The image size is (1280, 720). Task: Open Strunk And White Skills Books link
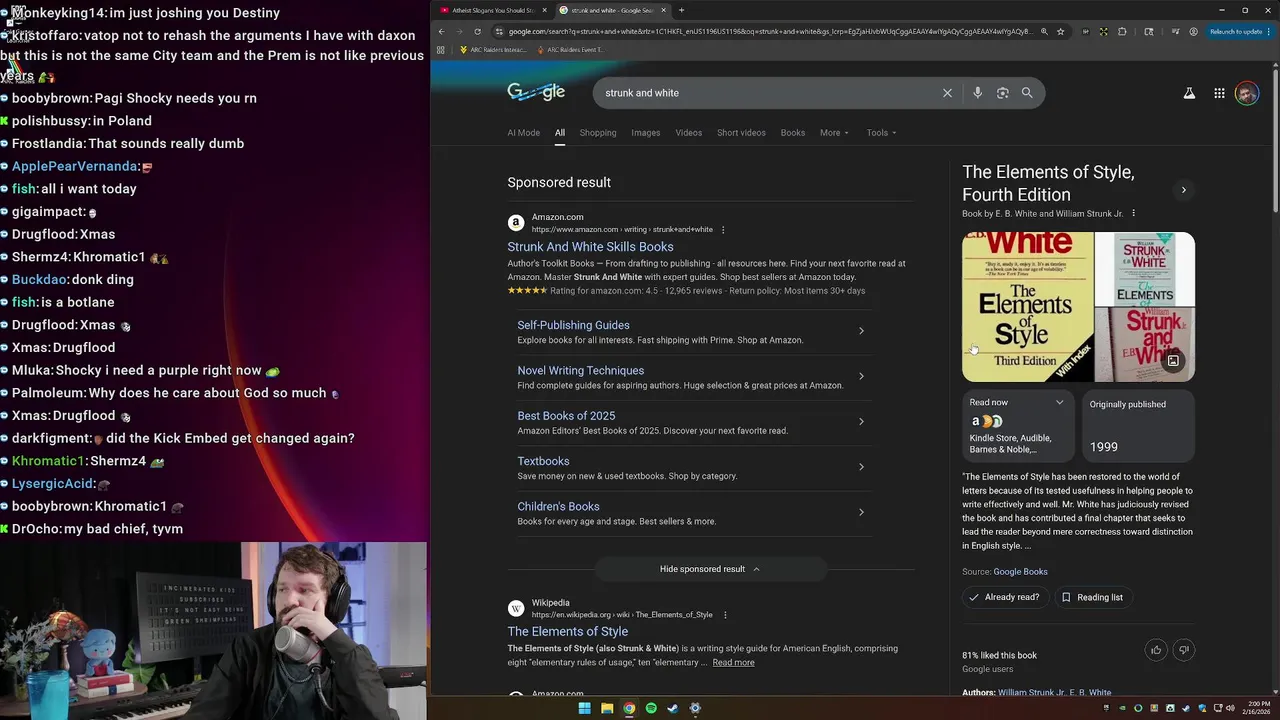click(x=590, y=247)
